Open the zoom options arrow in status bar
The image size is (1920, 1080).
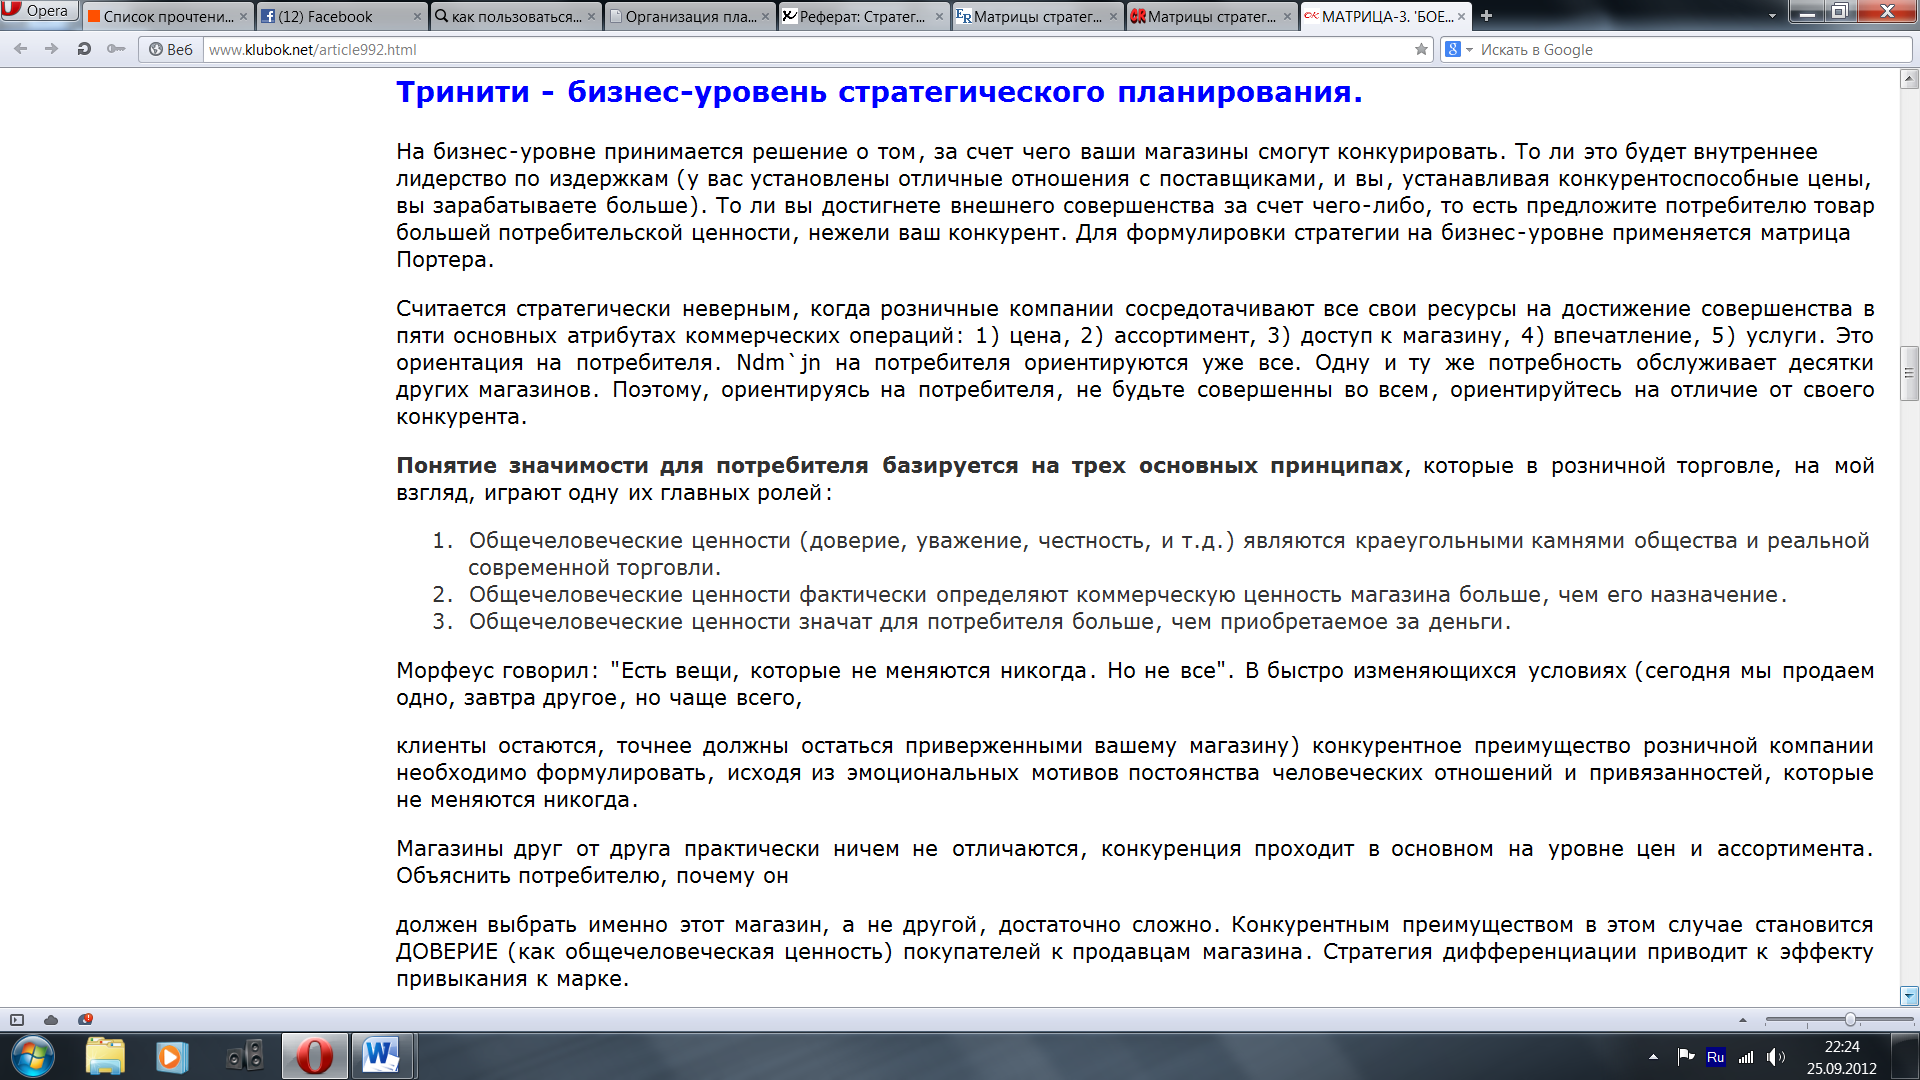[x=1743, y=1020]
